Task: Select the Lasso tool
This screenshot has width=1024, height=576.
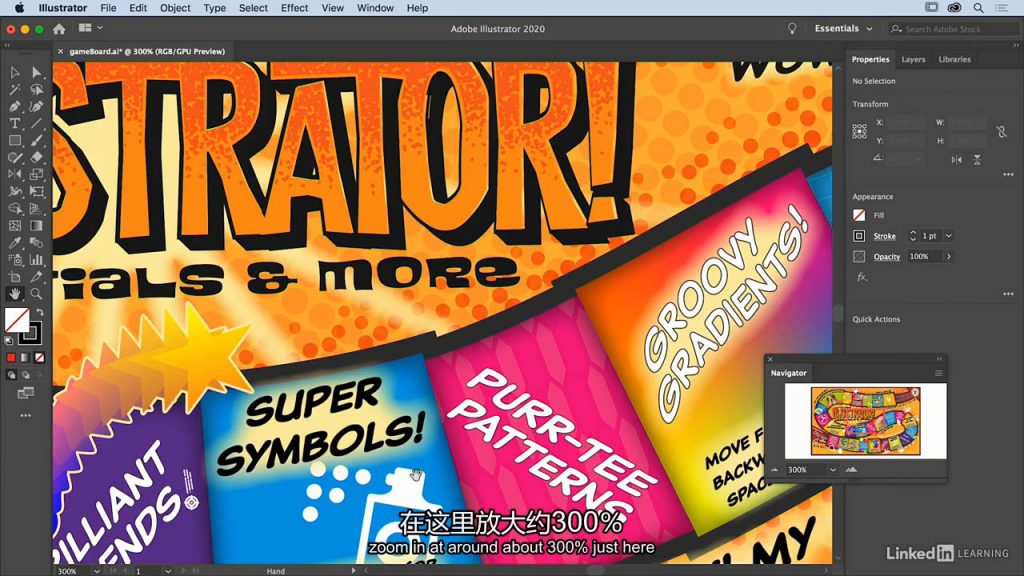Action: [x=37, y=89]
